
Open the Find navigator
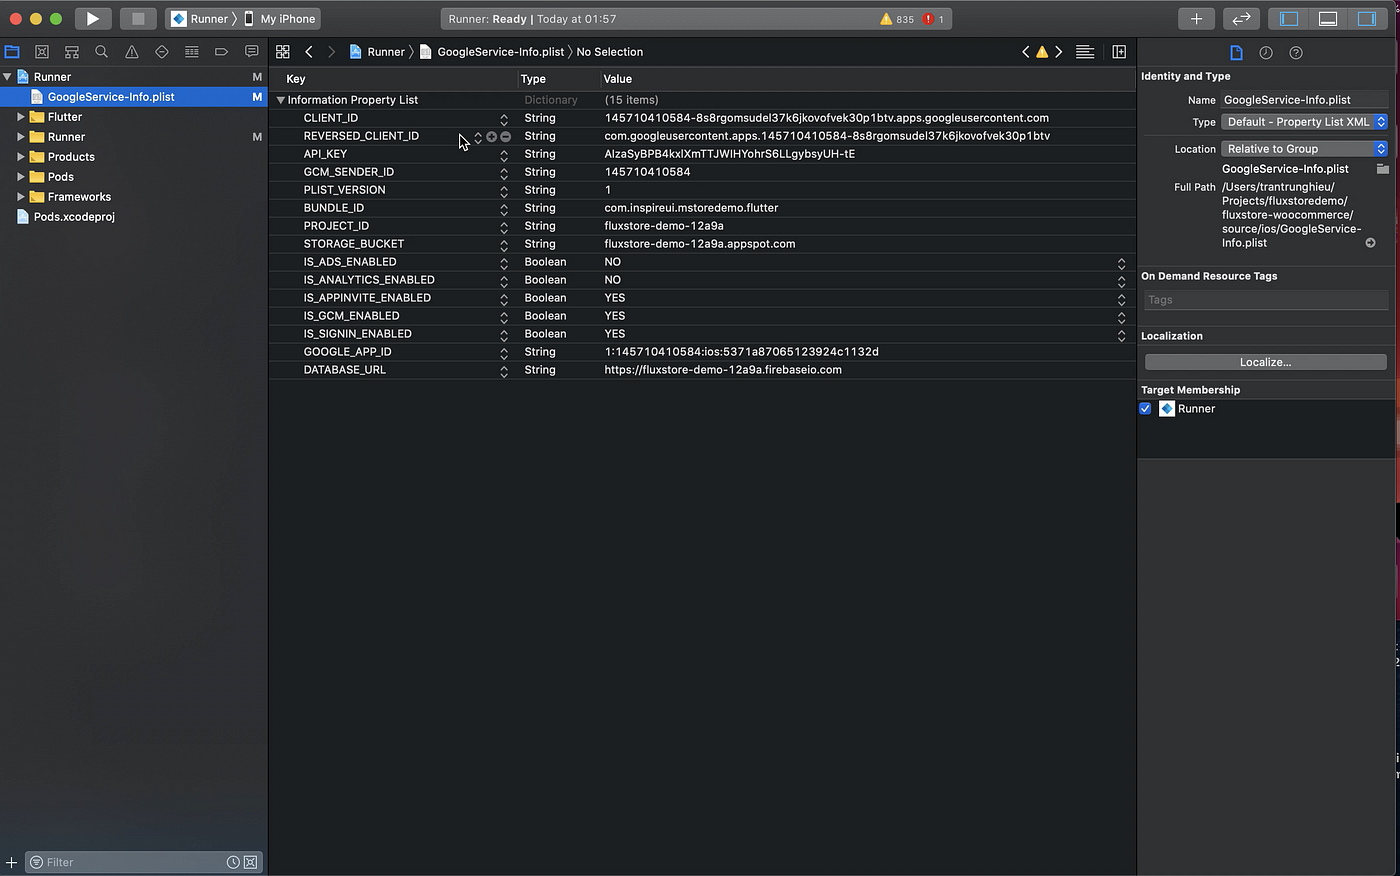101,51
